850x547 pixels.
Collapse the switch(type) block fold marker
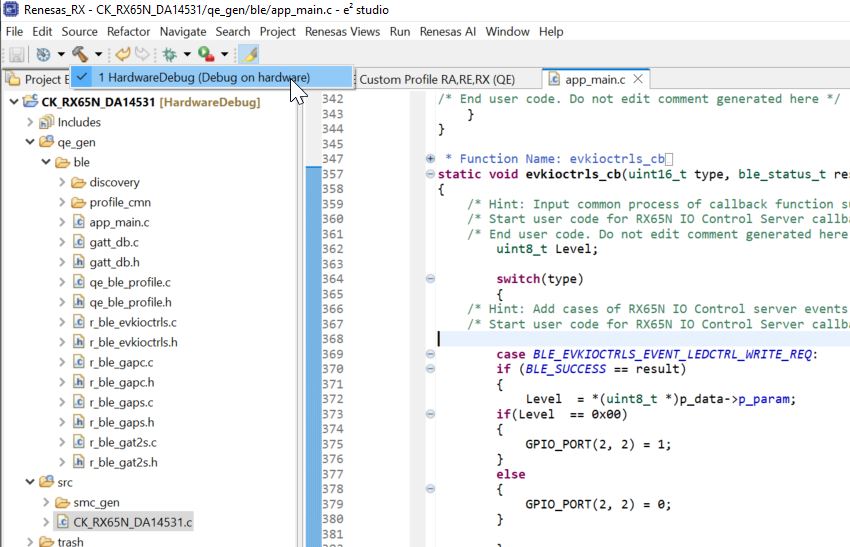click(x=430, y=279)
